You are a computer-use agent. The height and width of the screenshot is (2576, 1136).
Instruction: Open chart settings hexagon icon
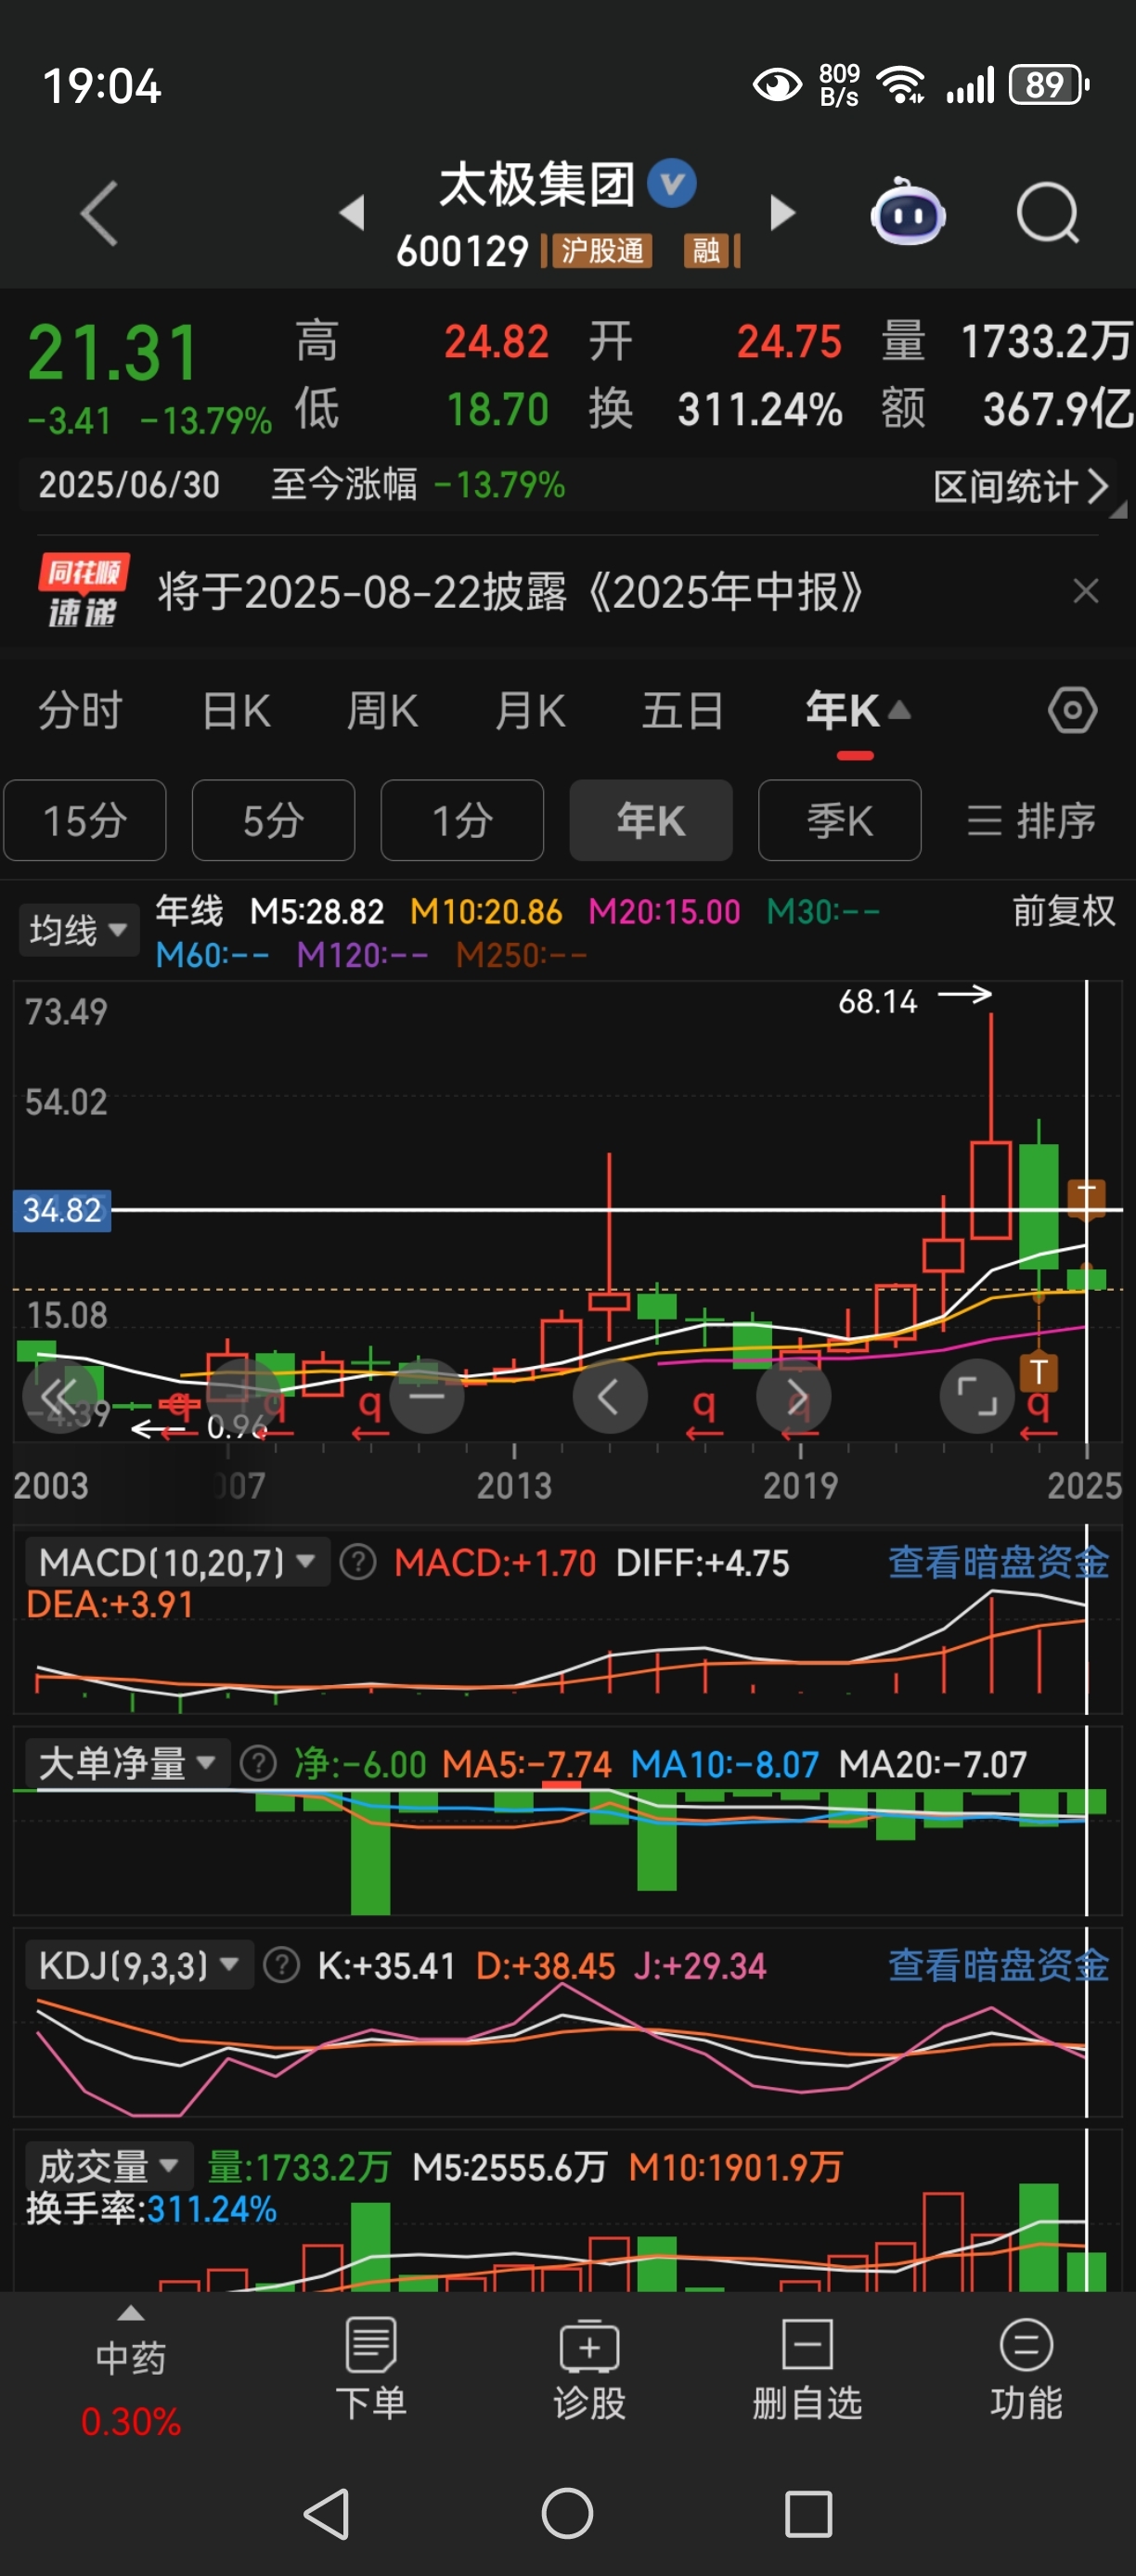click(1072, 711)
